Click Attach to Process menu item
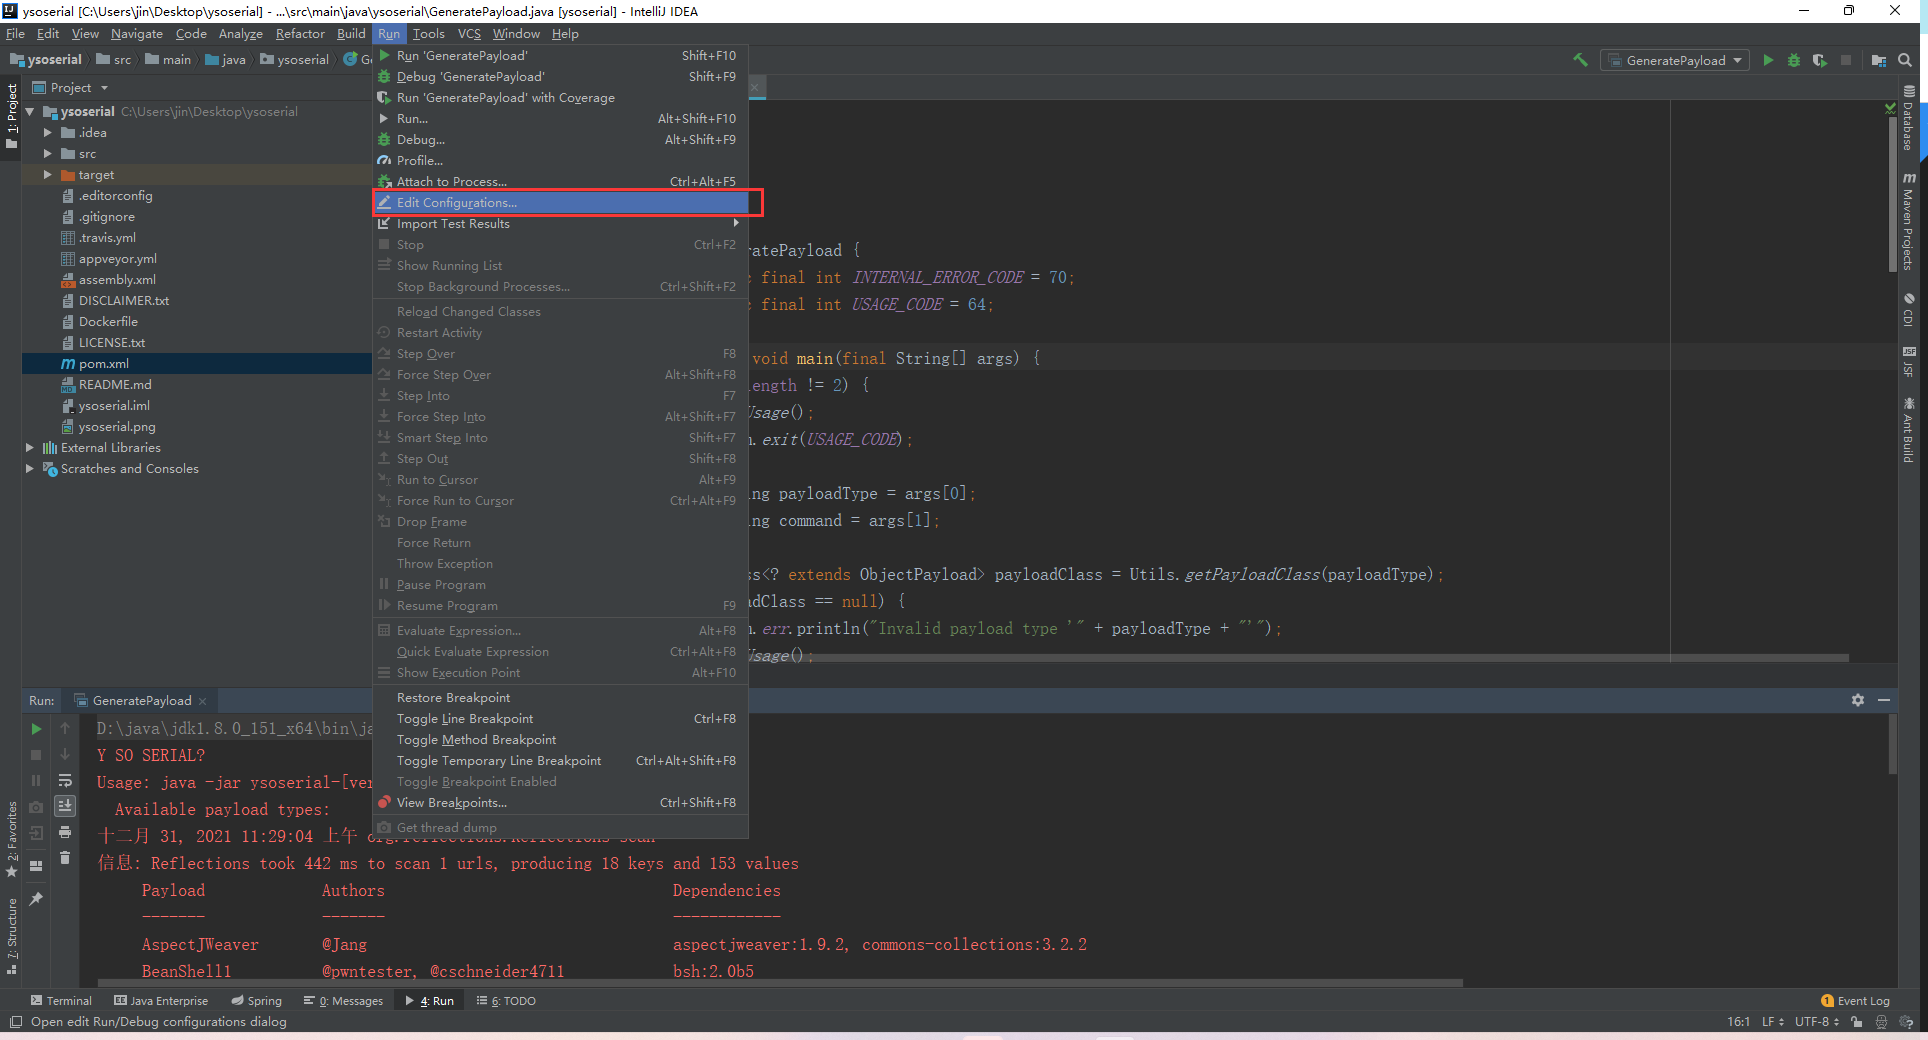 [560, 182]
